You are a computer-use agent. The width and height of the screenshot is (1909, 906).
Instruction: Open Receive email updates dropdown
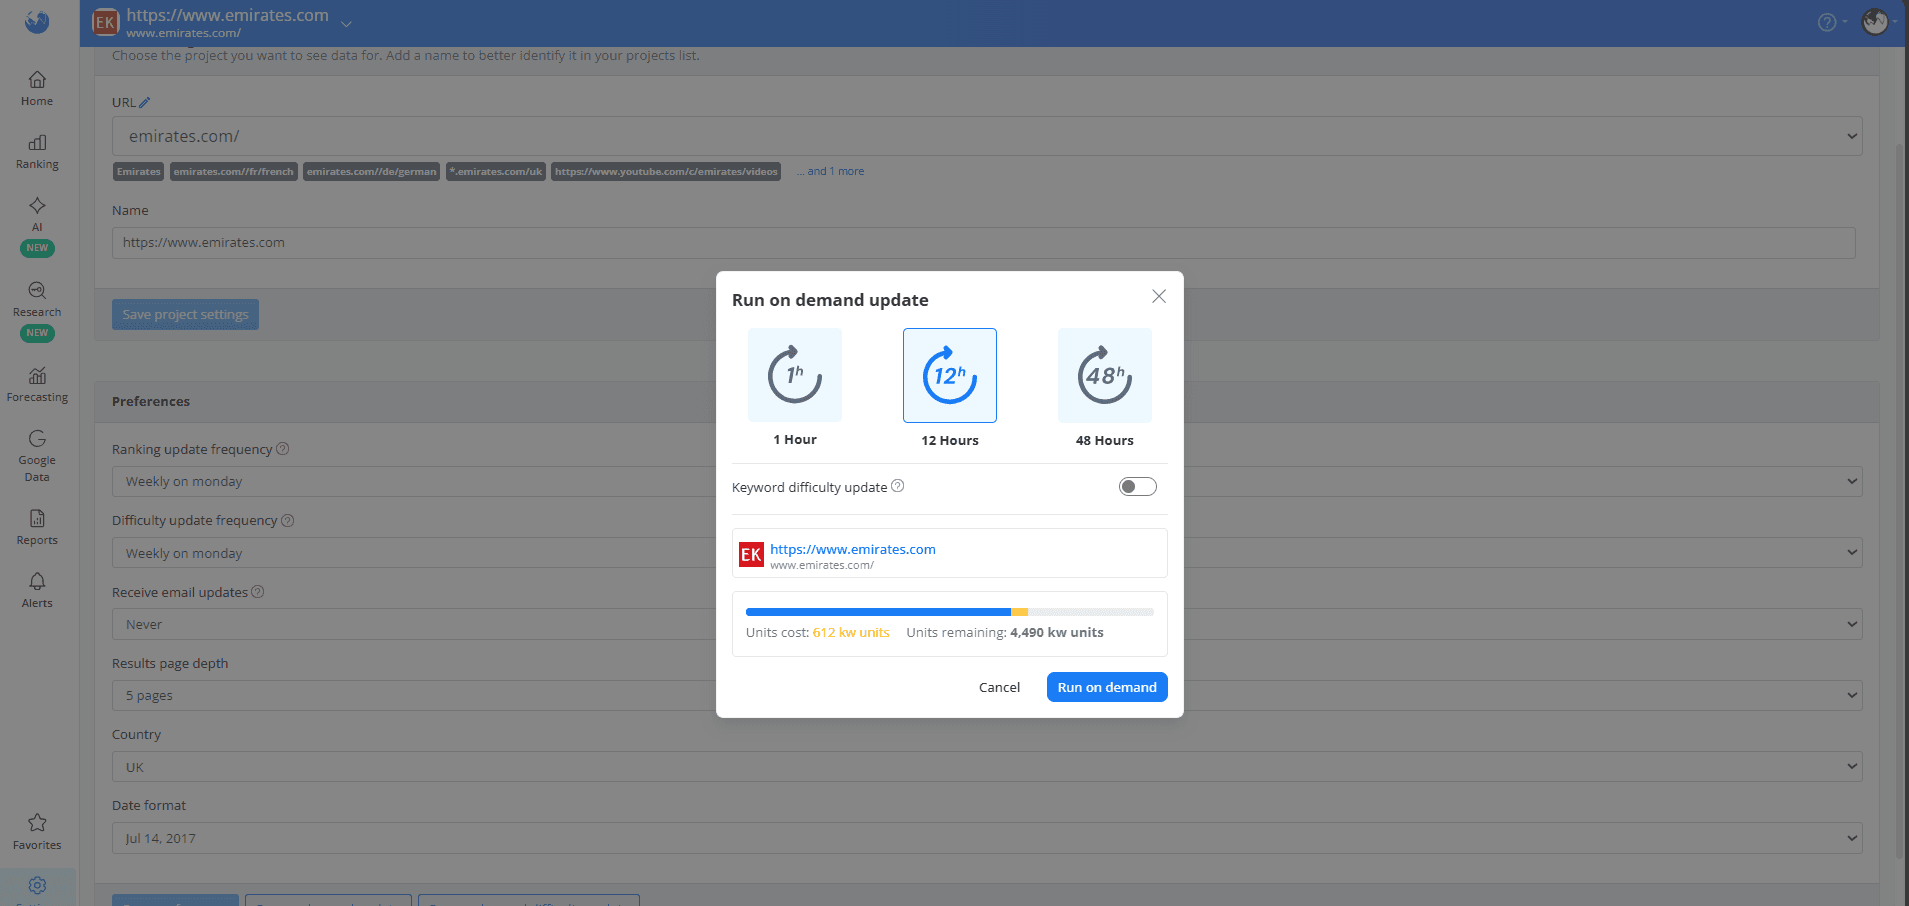coord(987,624)
